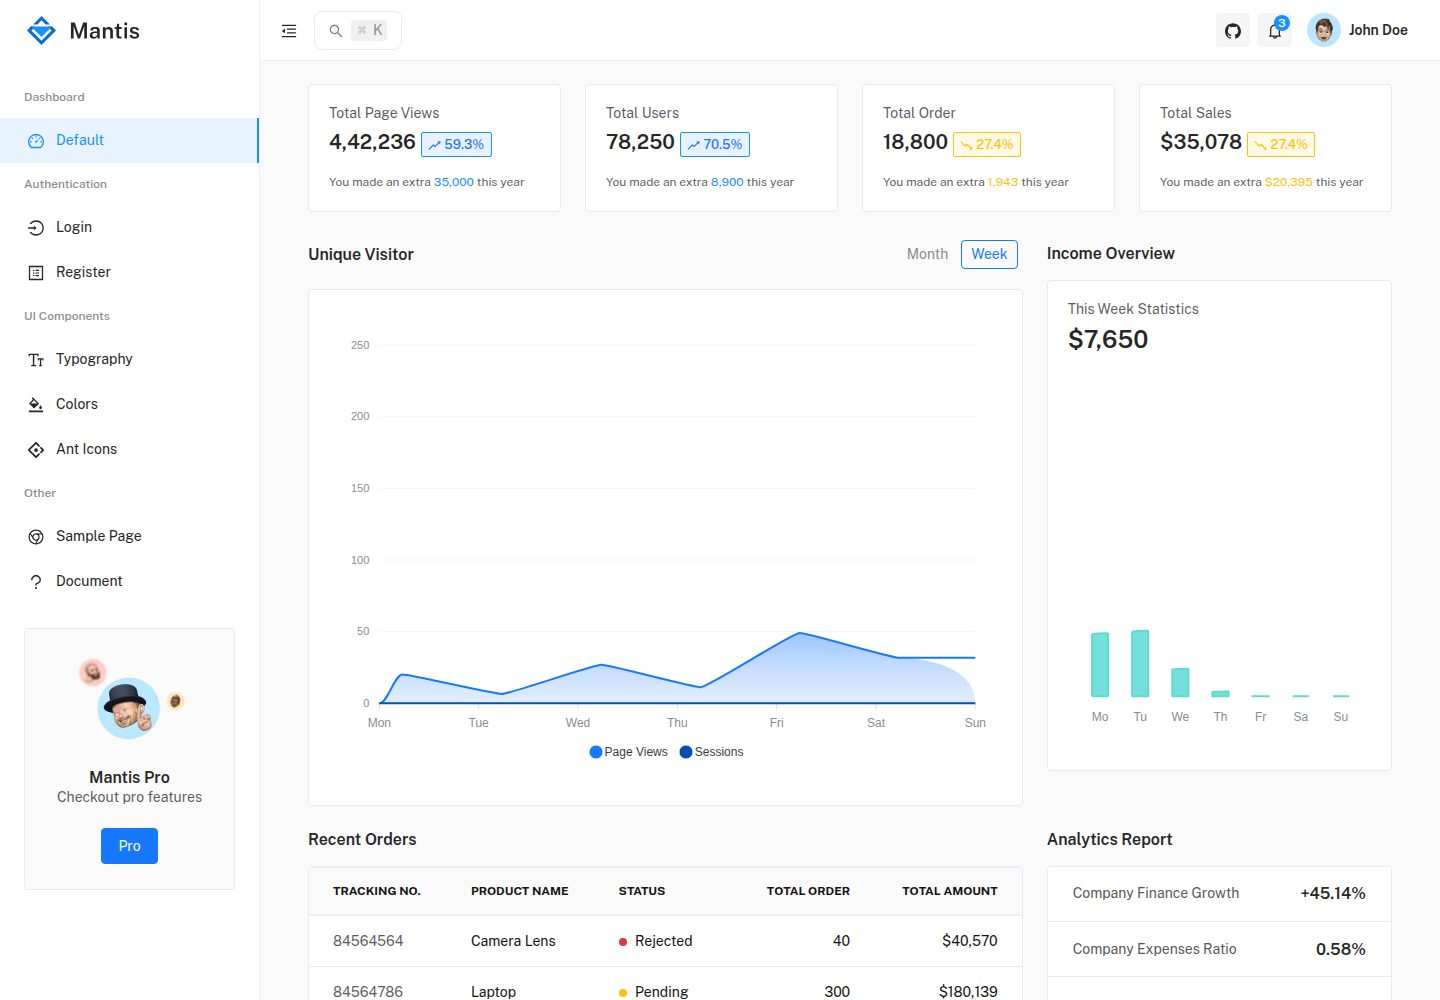Click tracking number 84564786 link
The image size is (1440, 1000).
tap(368, 991)
